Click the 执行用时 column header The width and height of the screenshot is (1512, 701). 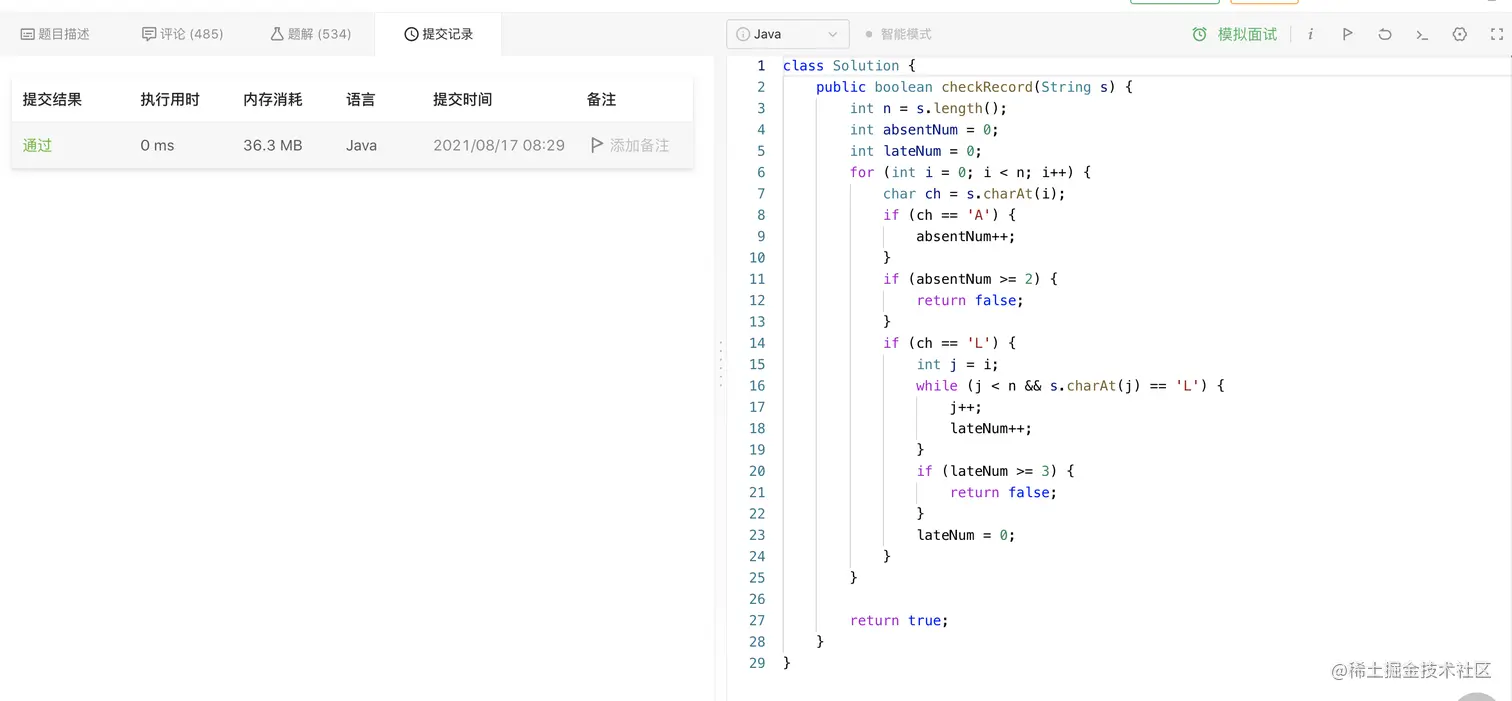click(170, 99)
